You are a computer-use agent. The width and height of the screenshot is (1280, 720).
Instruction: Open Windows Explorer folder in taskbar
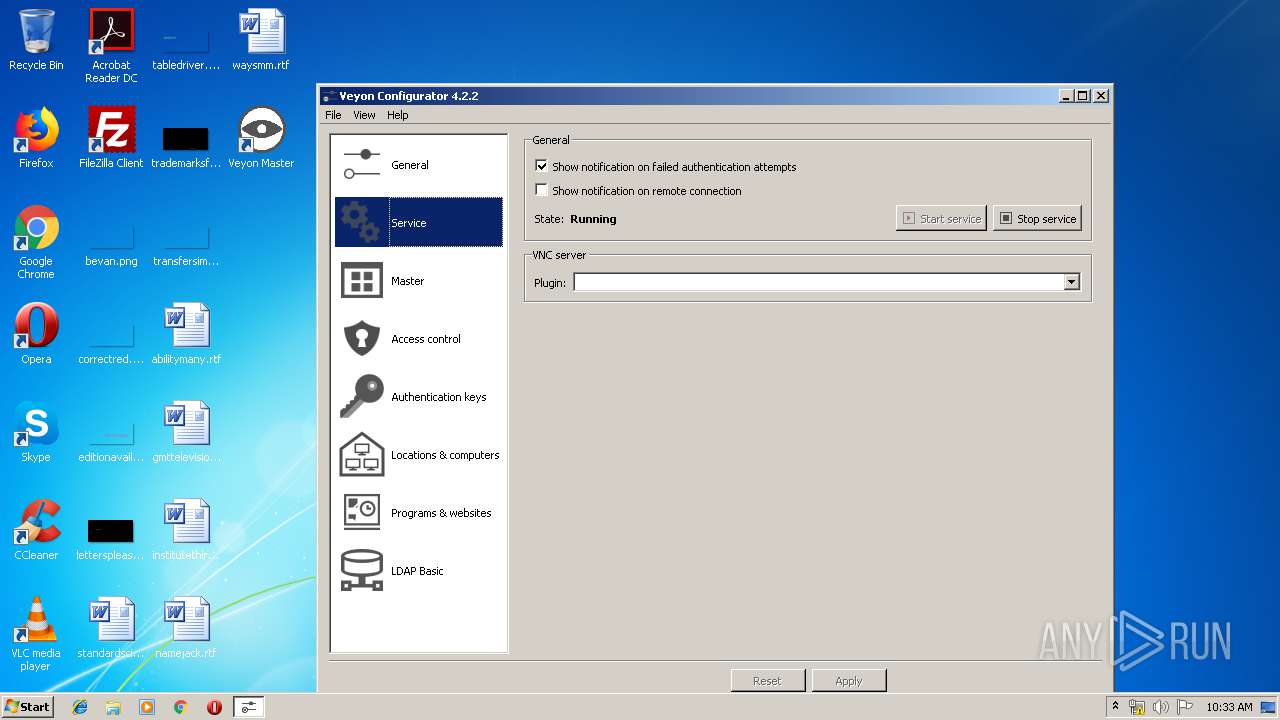(x=113, y=707)
